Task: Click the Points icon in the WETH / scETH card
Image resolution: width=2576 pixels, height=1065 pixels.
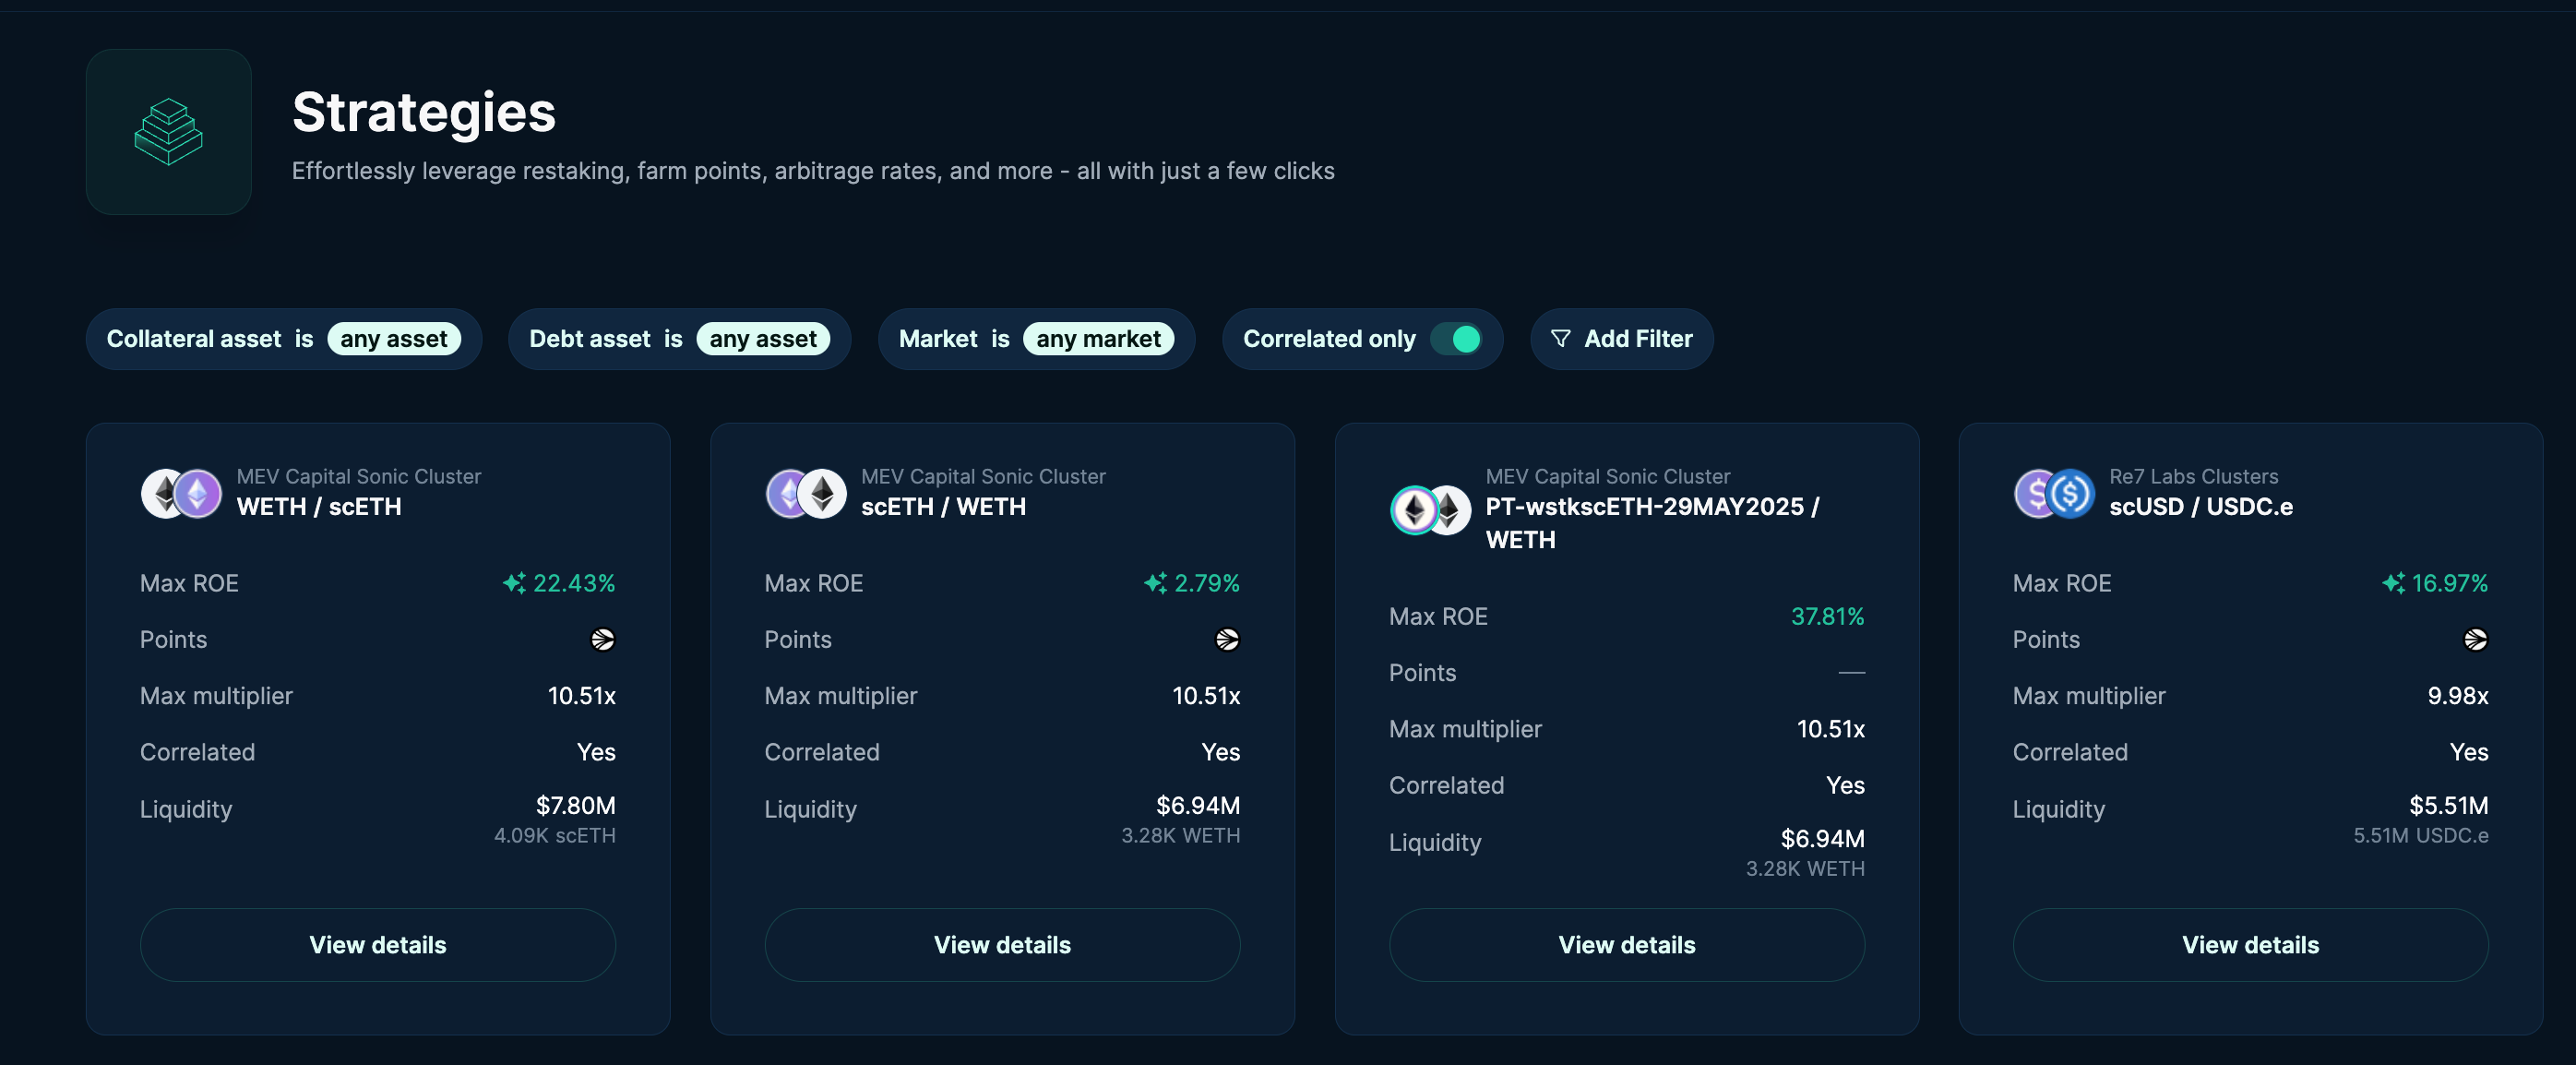Action: [602, 640]
